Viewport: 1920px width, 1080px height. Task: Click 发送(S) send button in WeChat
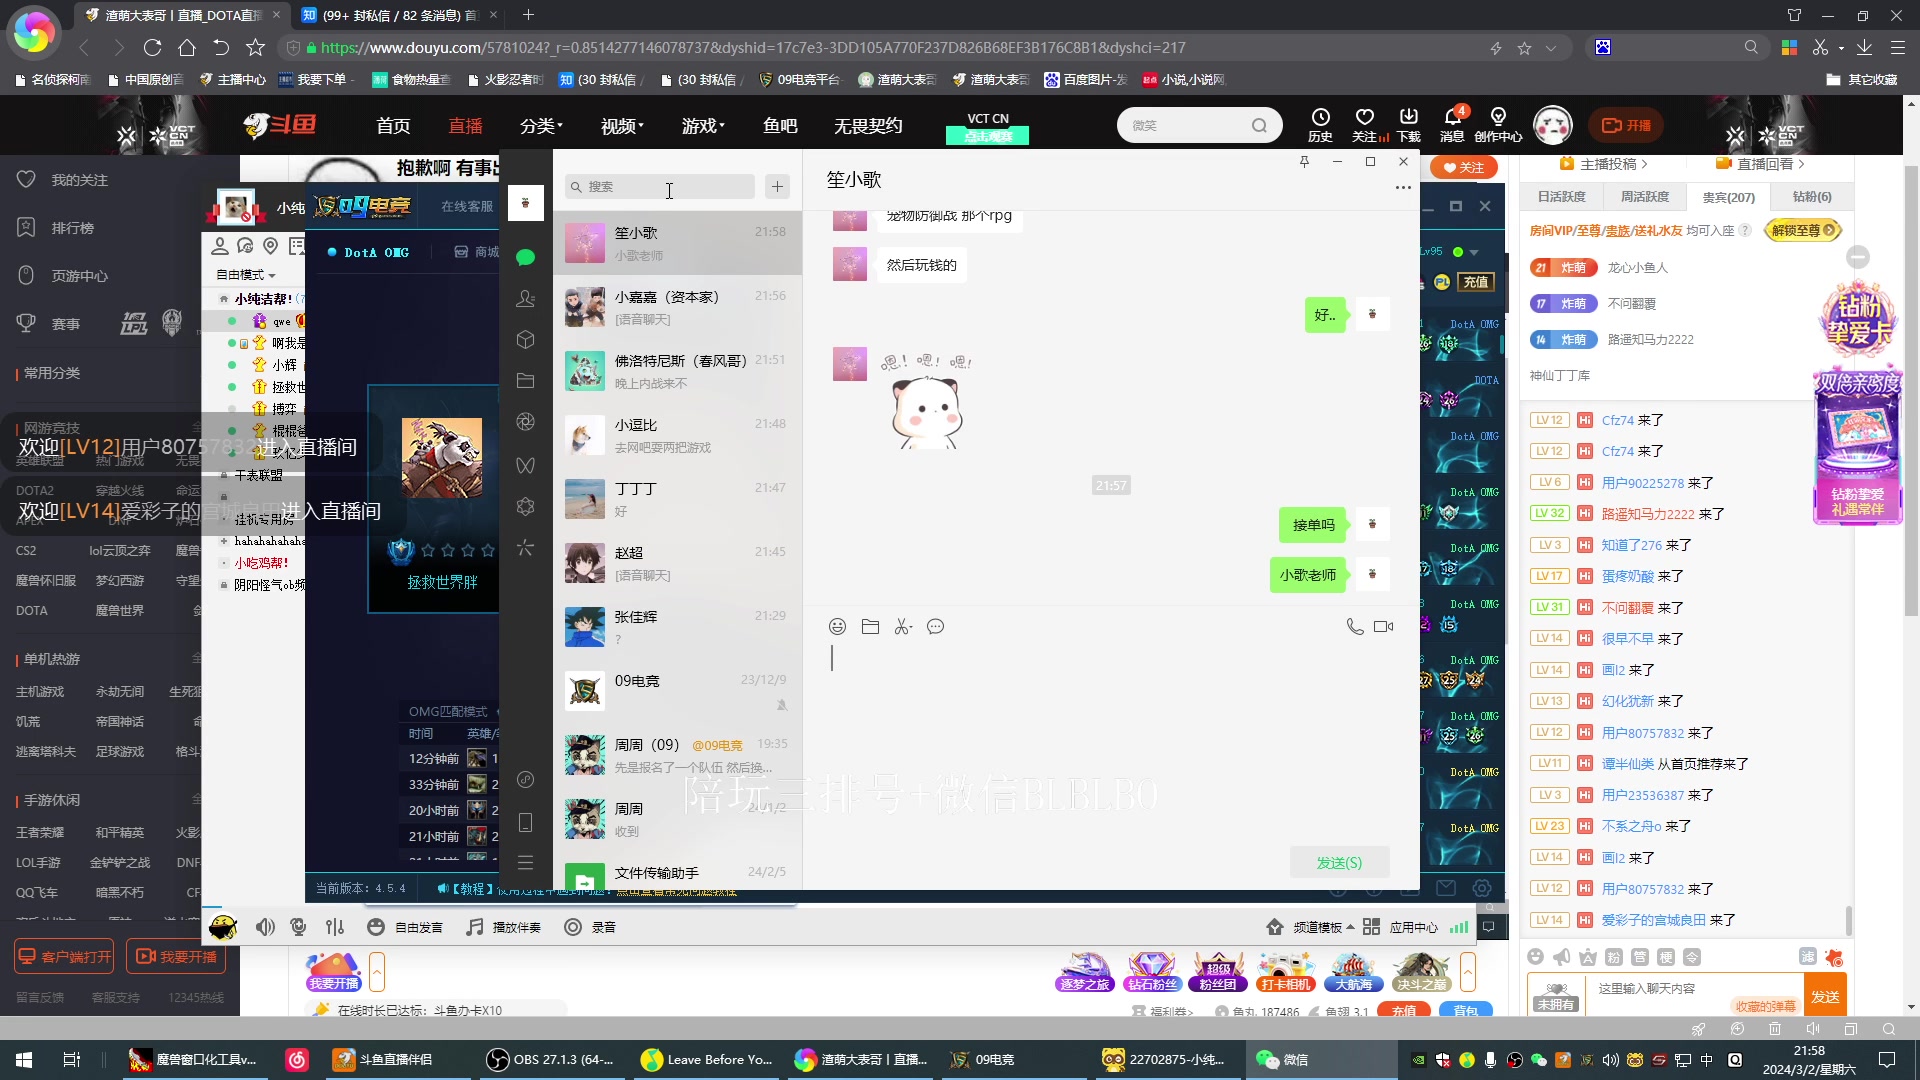pyautogui.click(x=1339, y=862)
